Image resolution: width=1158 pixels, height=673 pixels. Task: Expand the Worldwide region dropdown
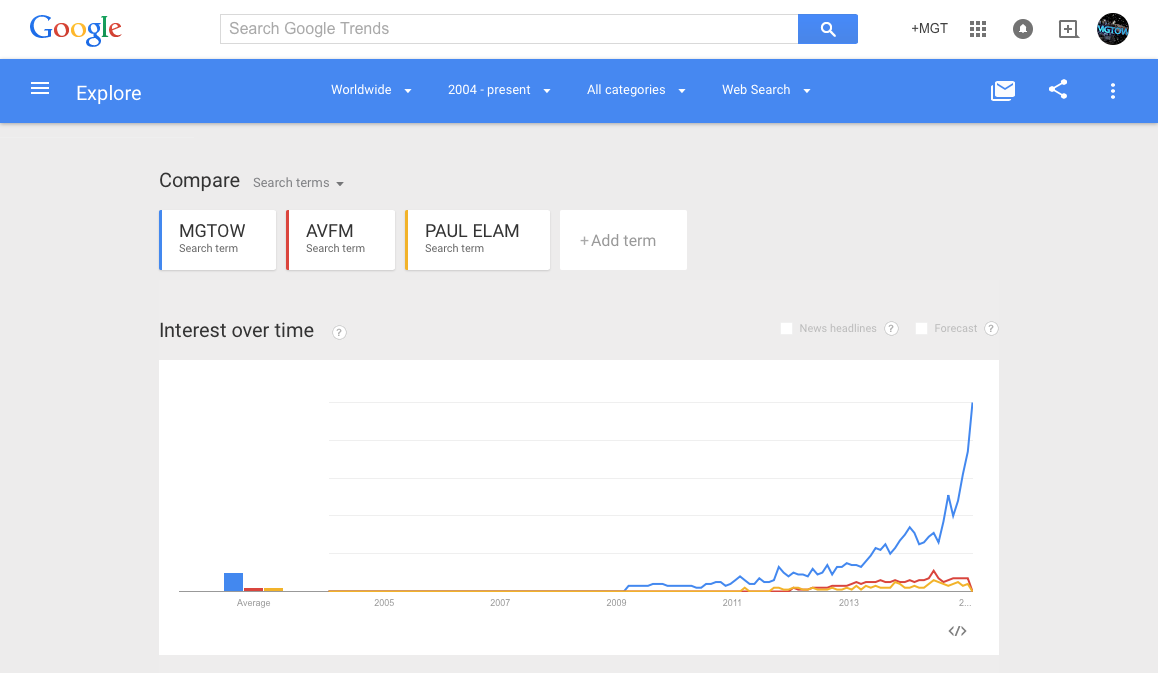click(371, 90)
